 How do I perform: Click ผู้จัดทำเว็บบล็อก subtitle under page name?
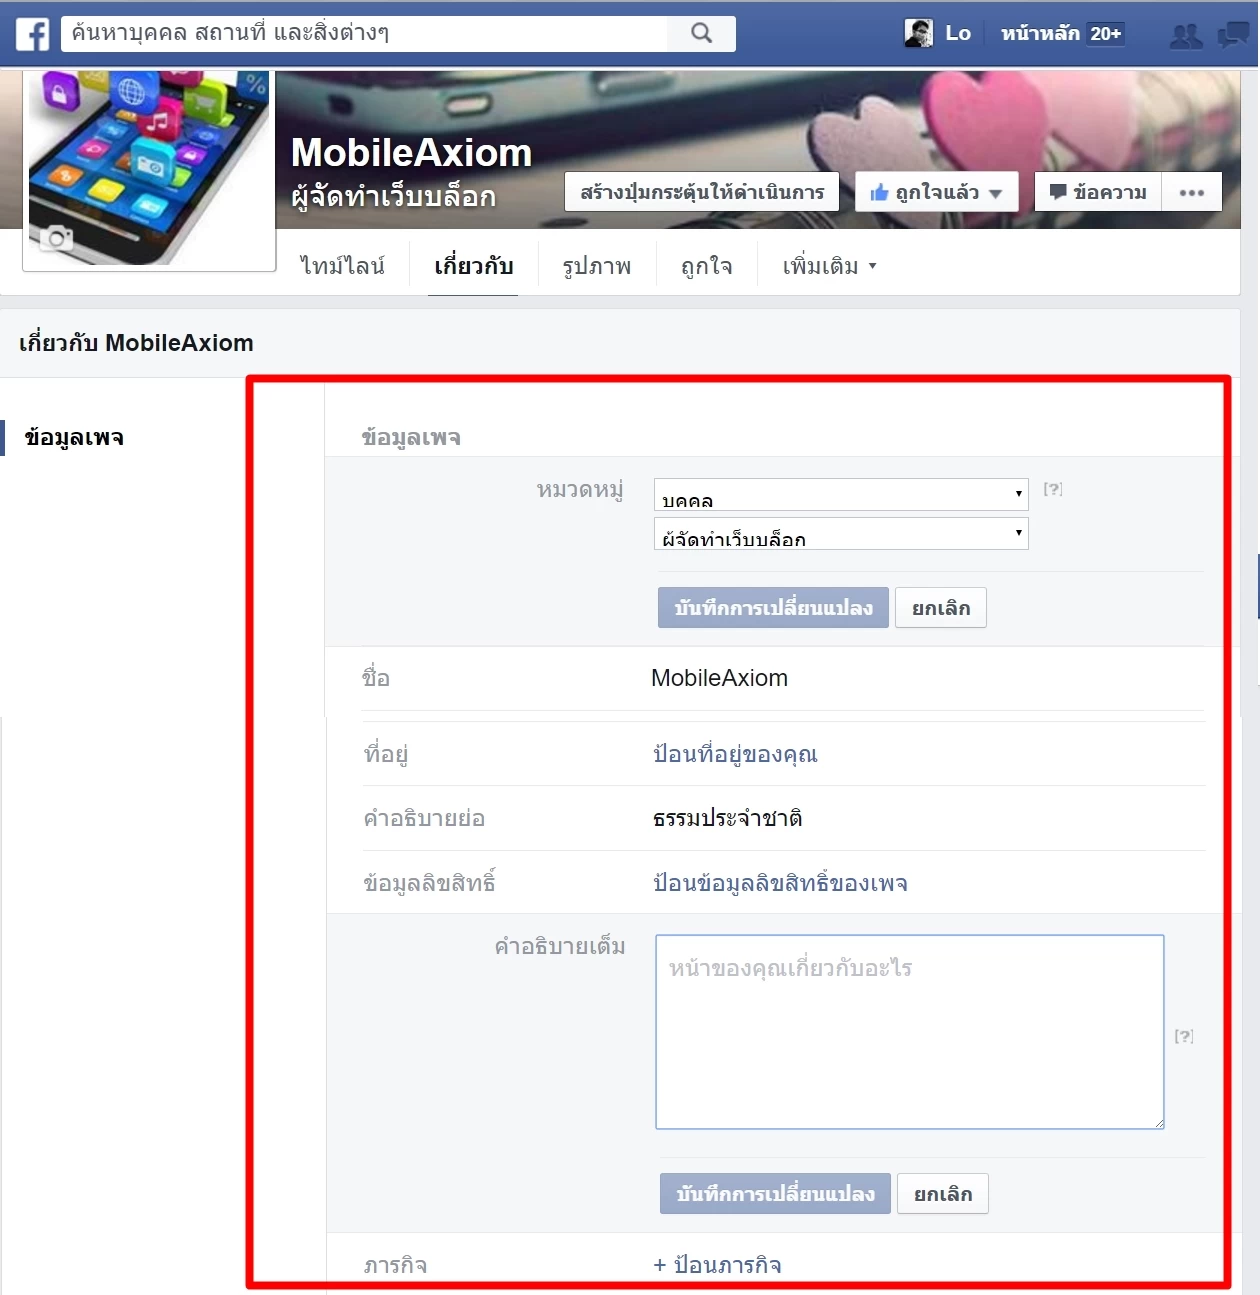coord(393,195)
